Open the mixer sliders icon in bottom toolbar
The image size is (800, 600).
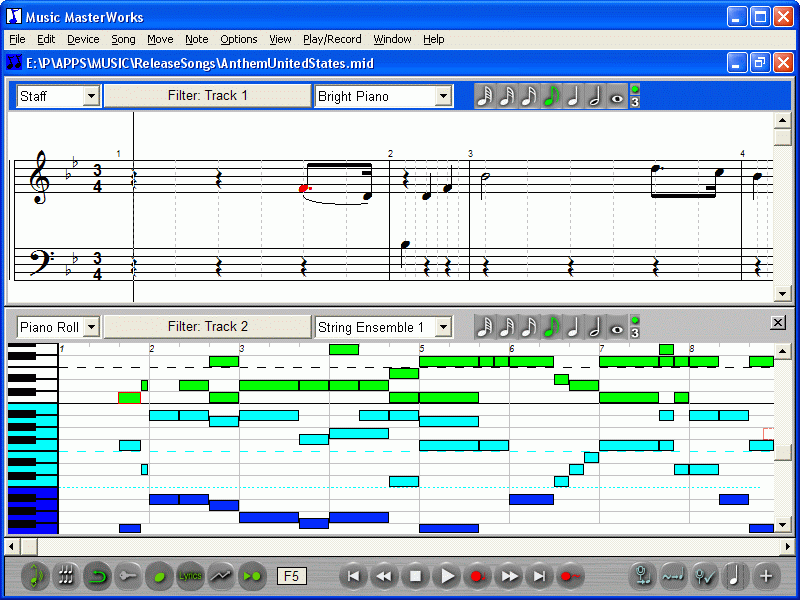tap(66, 577)
